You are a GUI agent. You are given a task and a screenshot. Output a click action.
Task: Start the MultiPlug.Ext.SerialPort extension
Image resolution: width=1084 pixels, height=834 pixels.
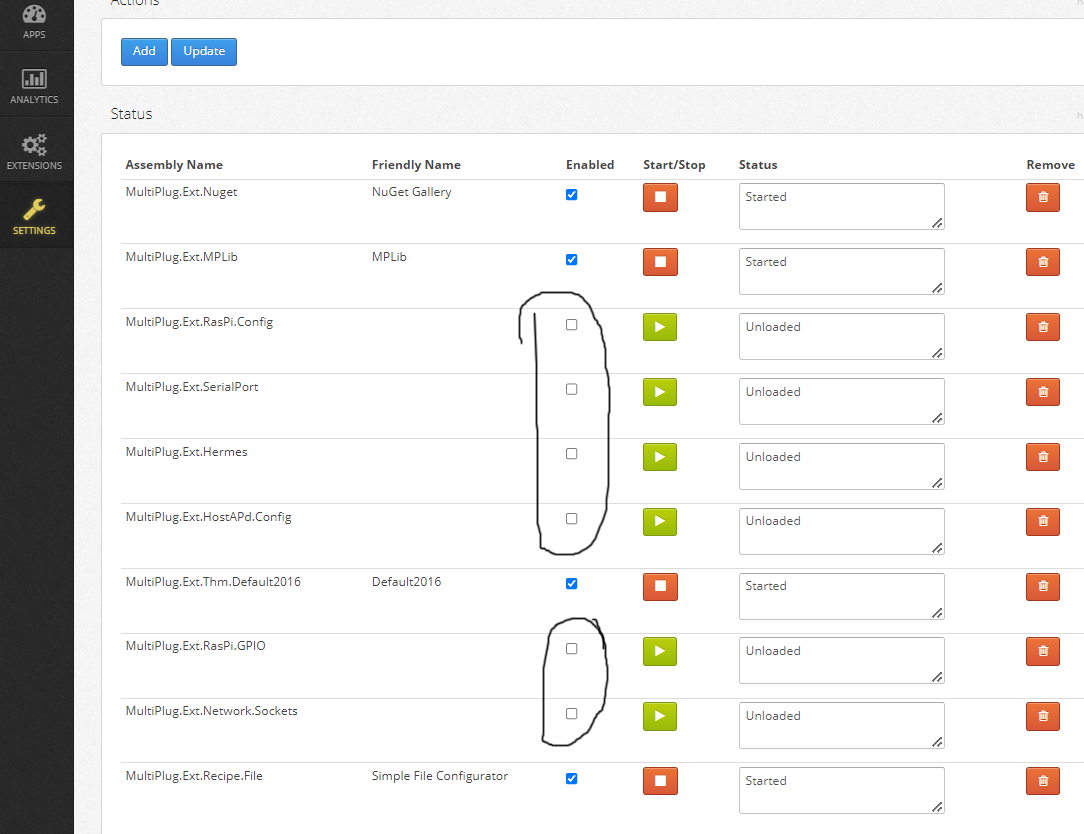[x=659, y=391]
